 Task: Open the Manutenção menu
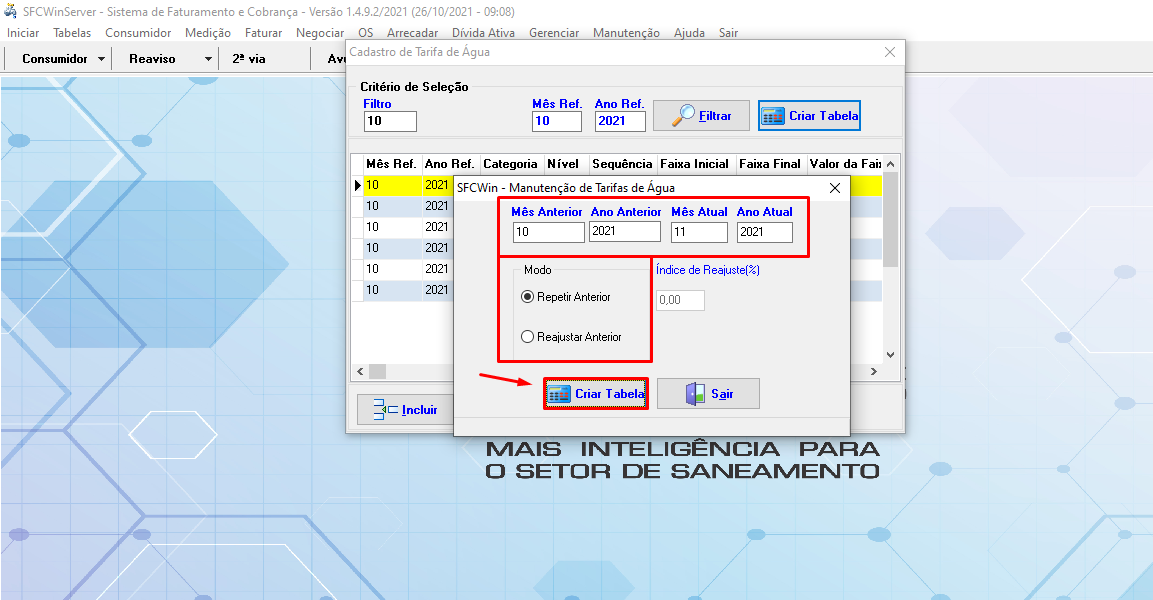click(626, 33)
